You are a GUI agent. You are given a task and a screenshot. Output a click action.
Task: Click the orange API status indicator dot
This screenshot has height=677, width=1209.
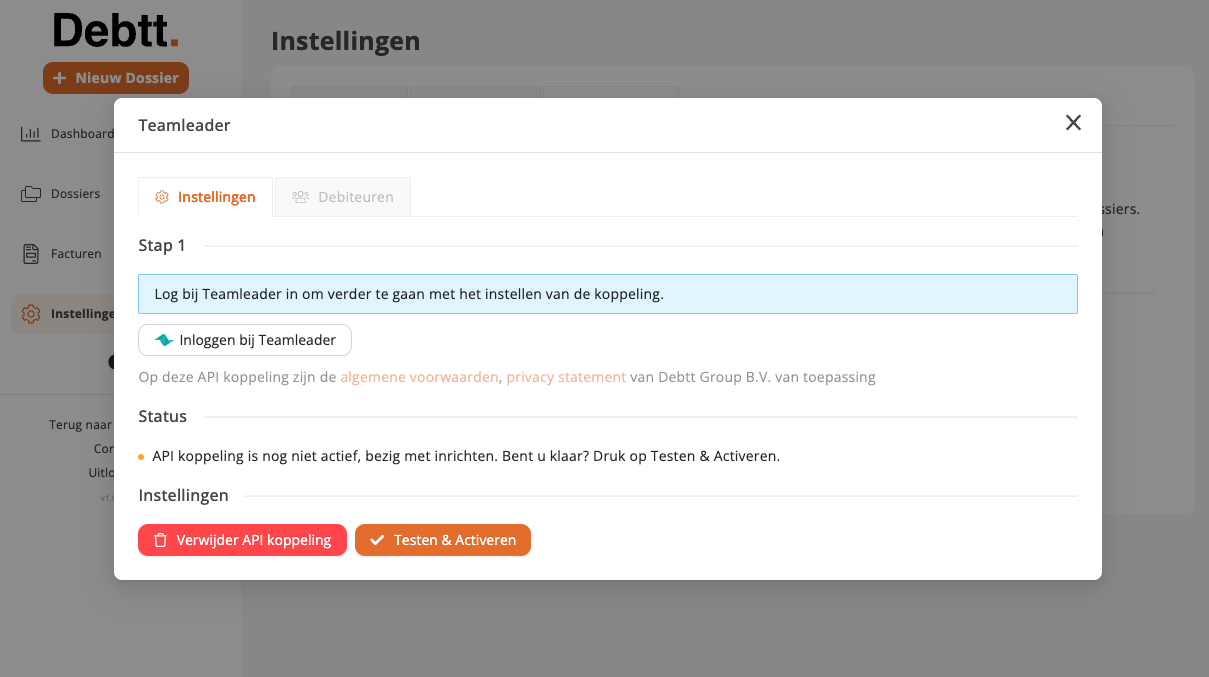point(141,457)
